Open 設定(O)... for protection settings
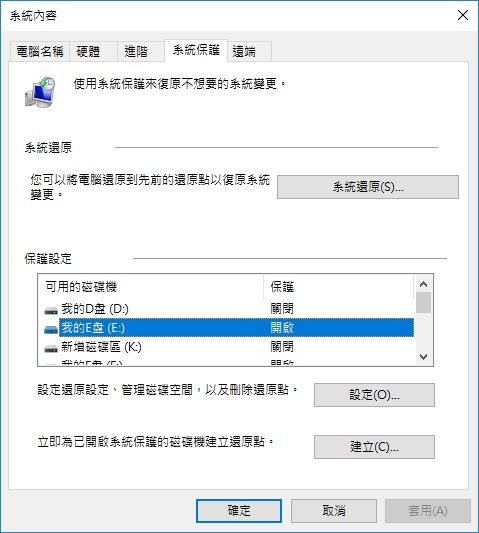Screen dimensions: 479x533 click(374, 395)
